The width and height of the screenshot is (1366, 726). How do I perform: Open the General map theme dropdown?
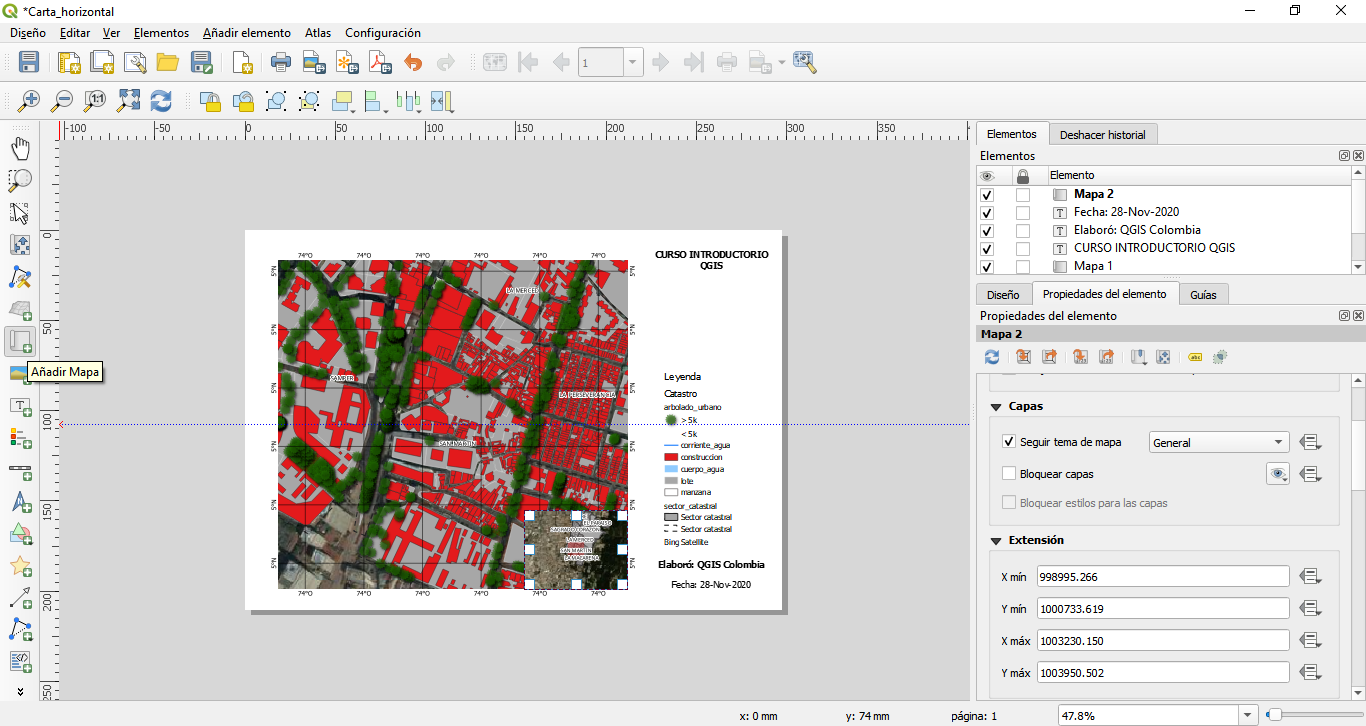[1218, 442]
